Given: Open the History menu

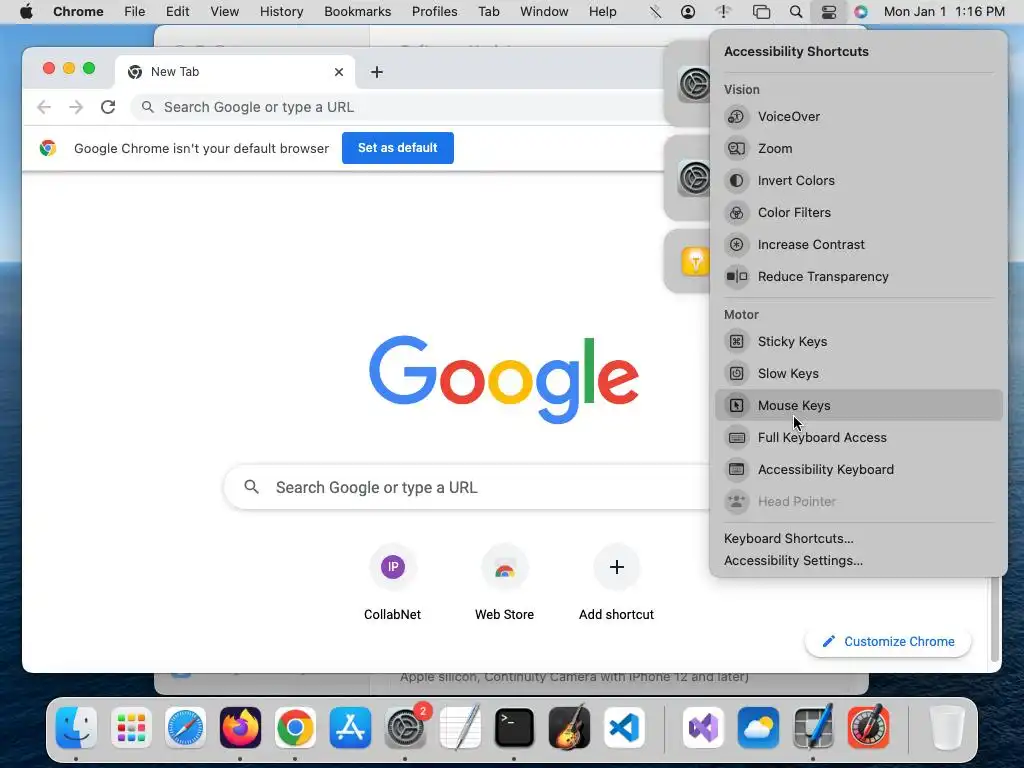Looking at the screenshot, I should click(281, 12).
